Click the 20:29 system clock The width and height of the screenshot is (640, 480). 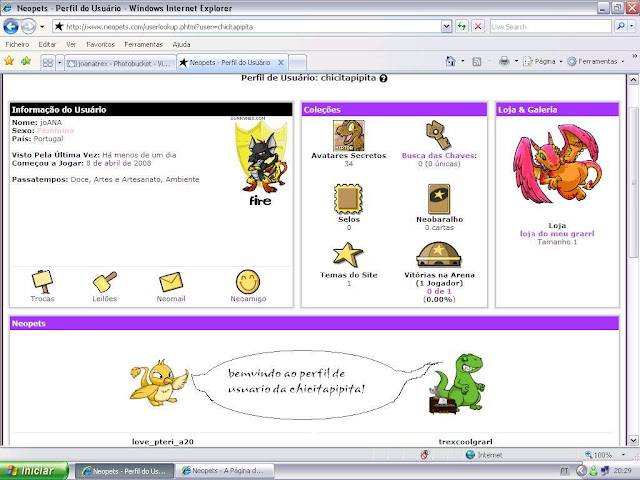[624, 471]
